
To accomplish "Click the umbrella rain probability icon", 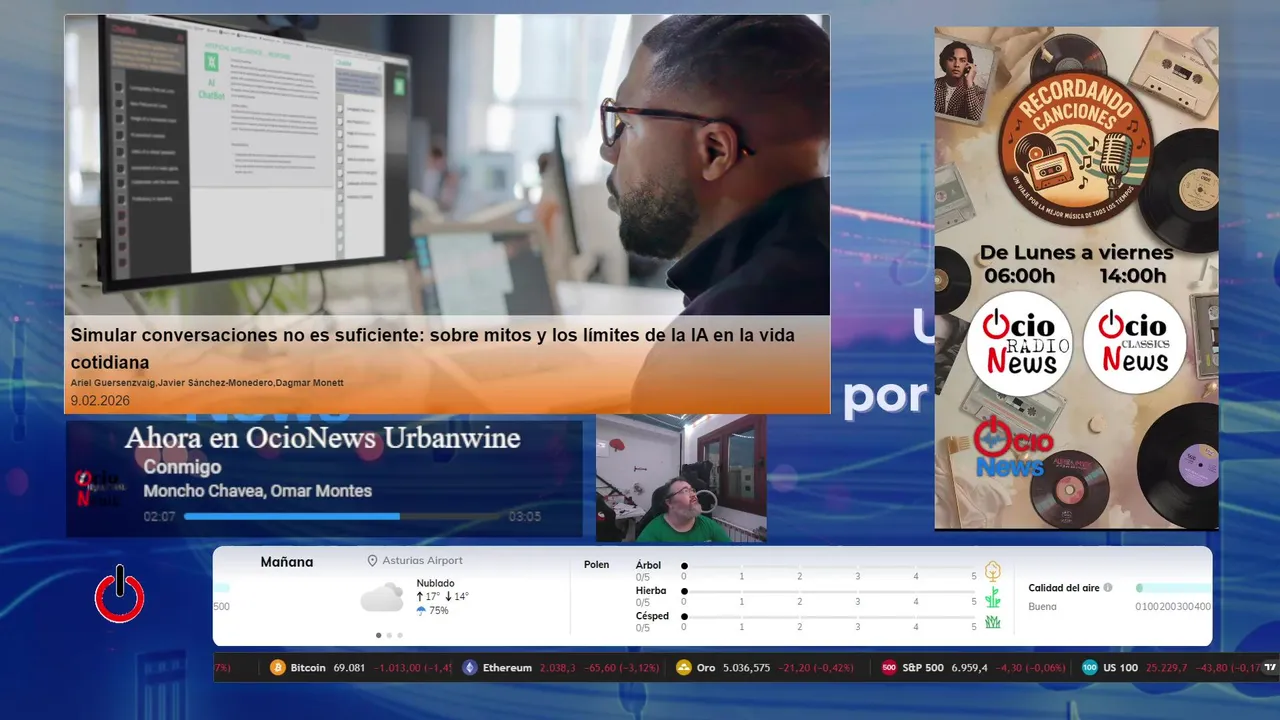I will [421, 610].
